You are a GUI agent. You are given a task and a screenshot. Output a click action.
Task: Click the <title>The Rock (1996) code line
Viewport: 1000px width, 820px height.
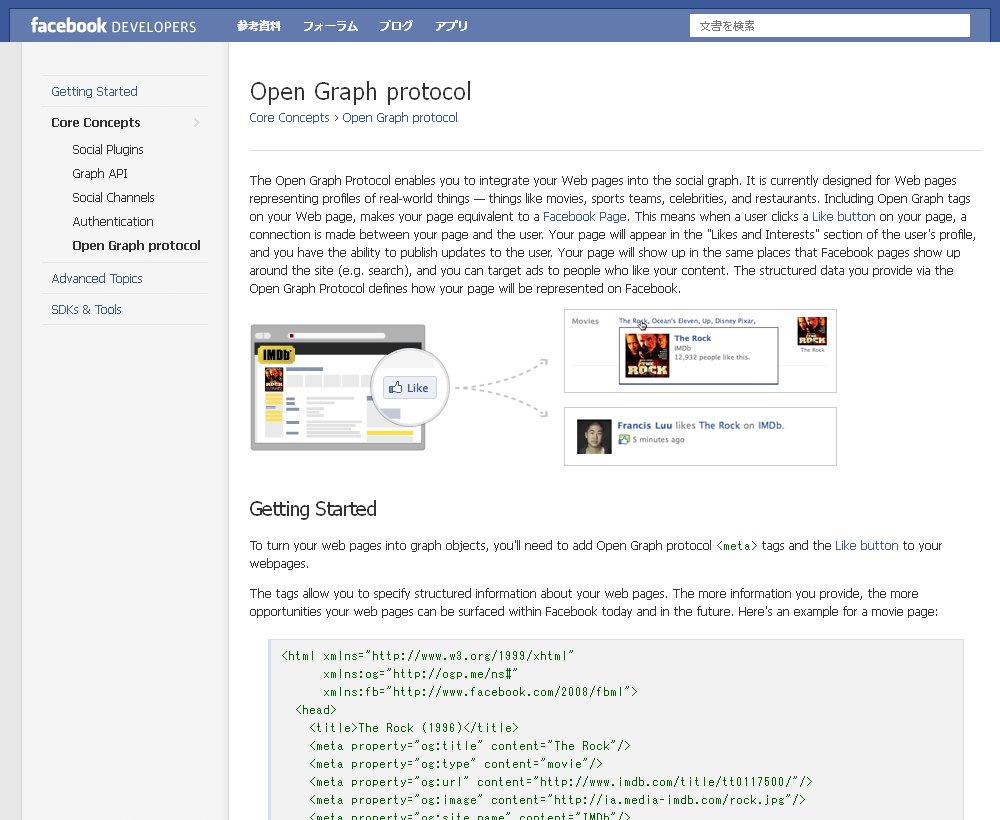tap(414, 728)
